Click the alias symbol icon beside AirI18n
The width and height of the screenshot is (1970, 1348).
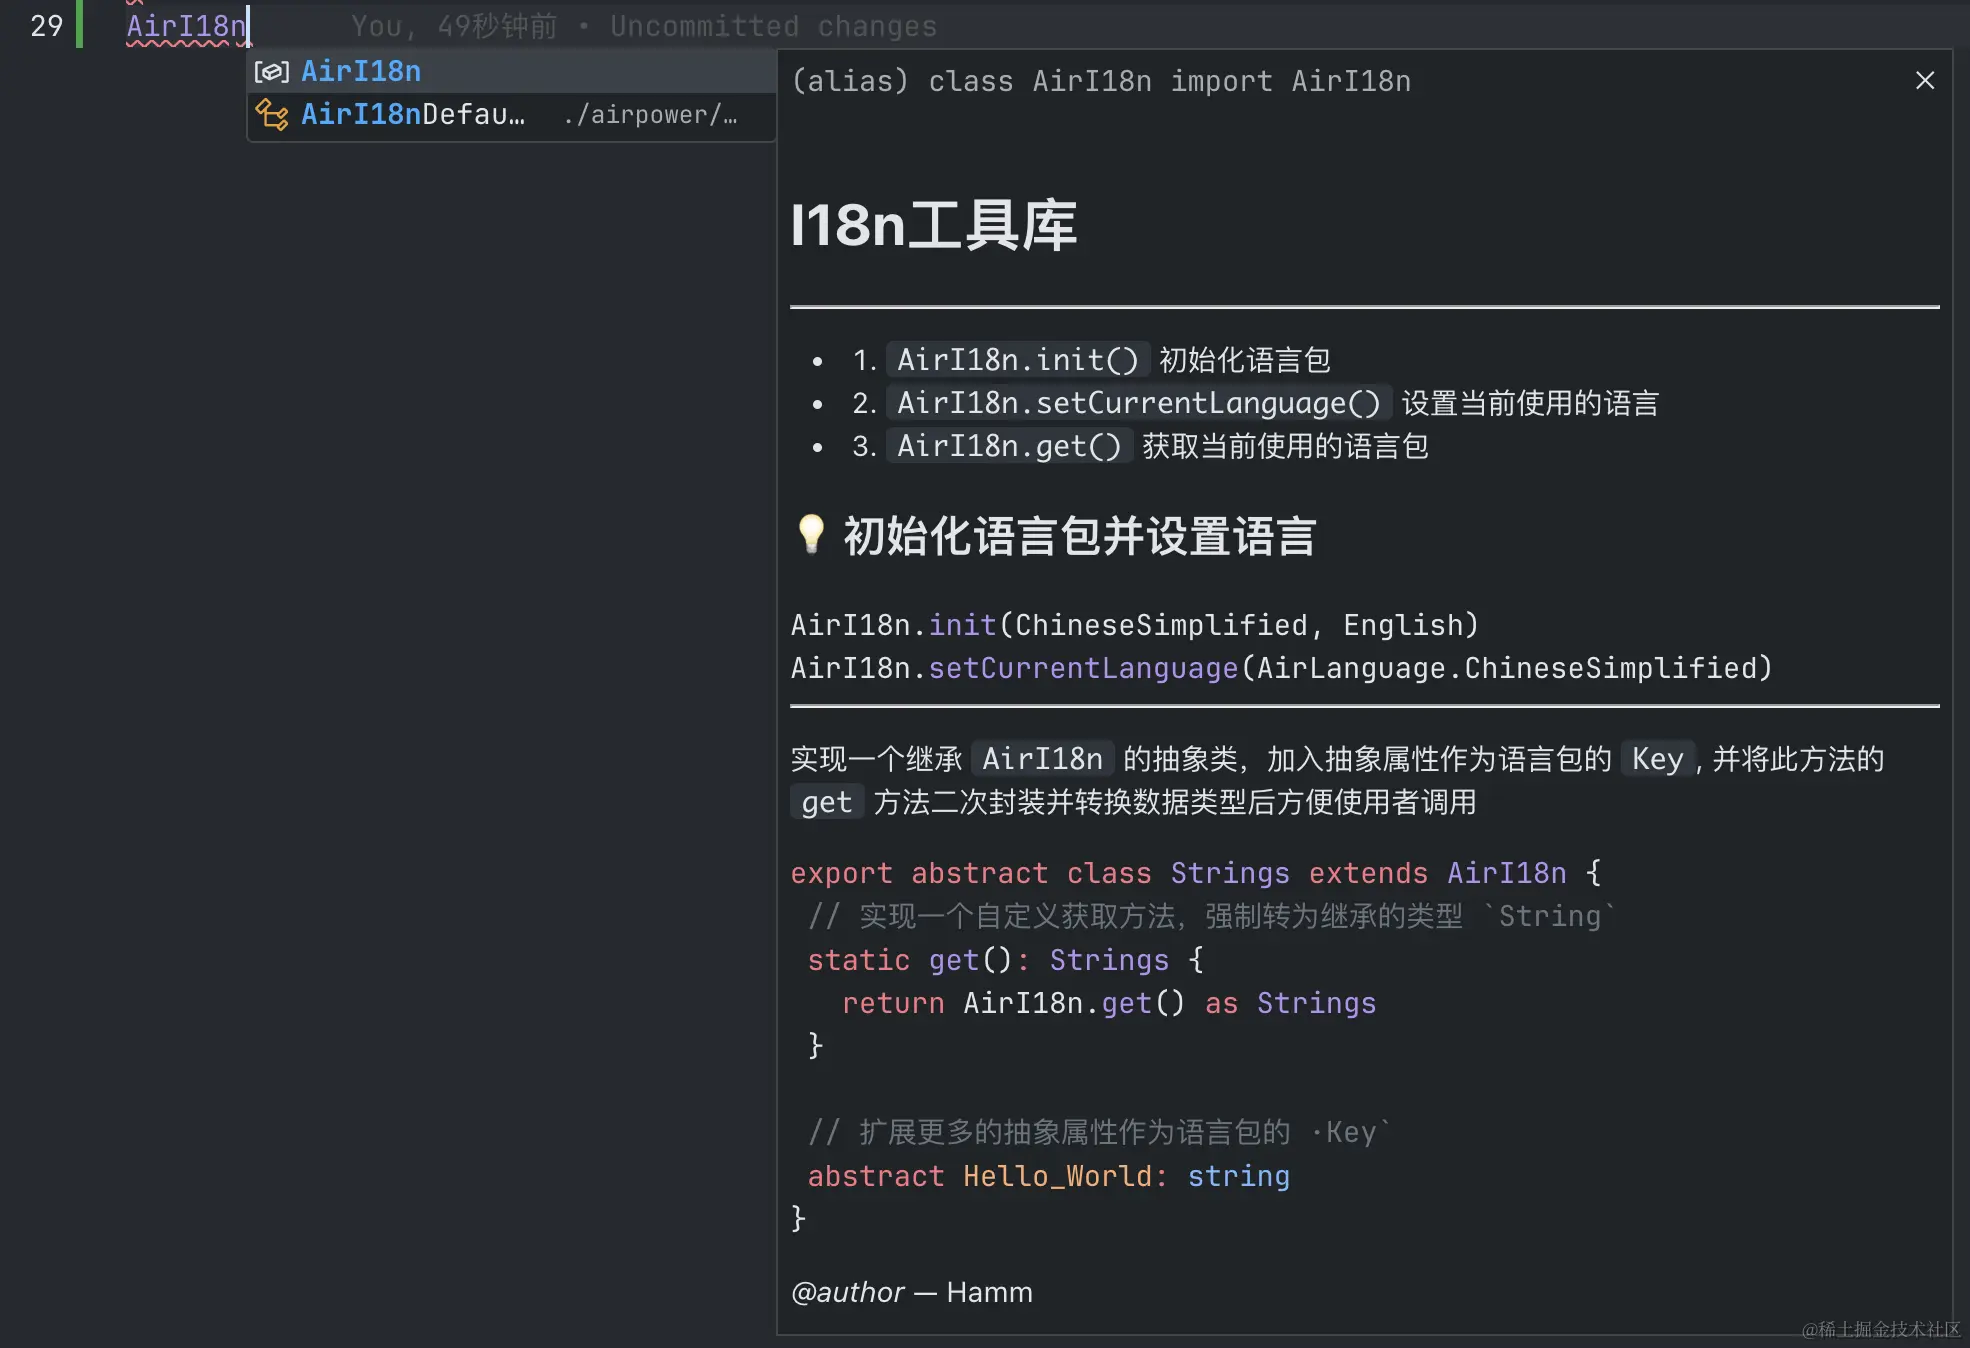coord(271,72)
